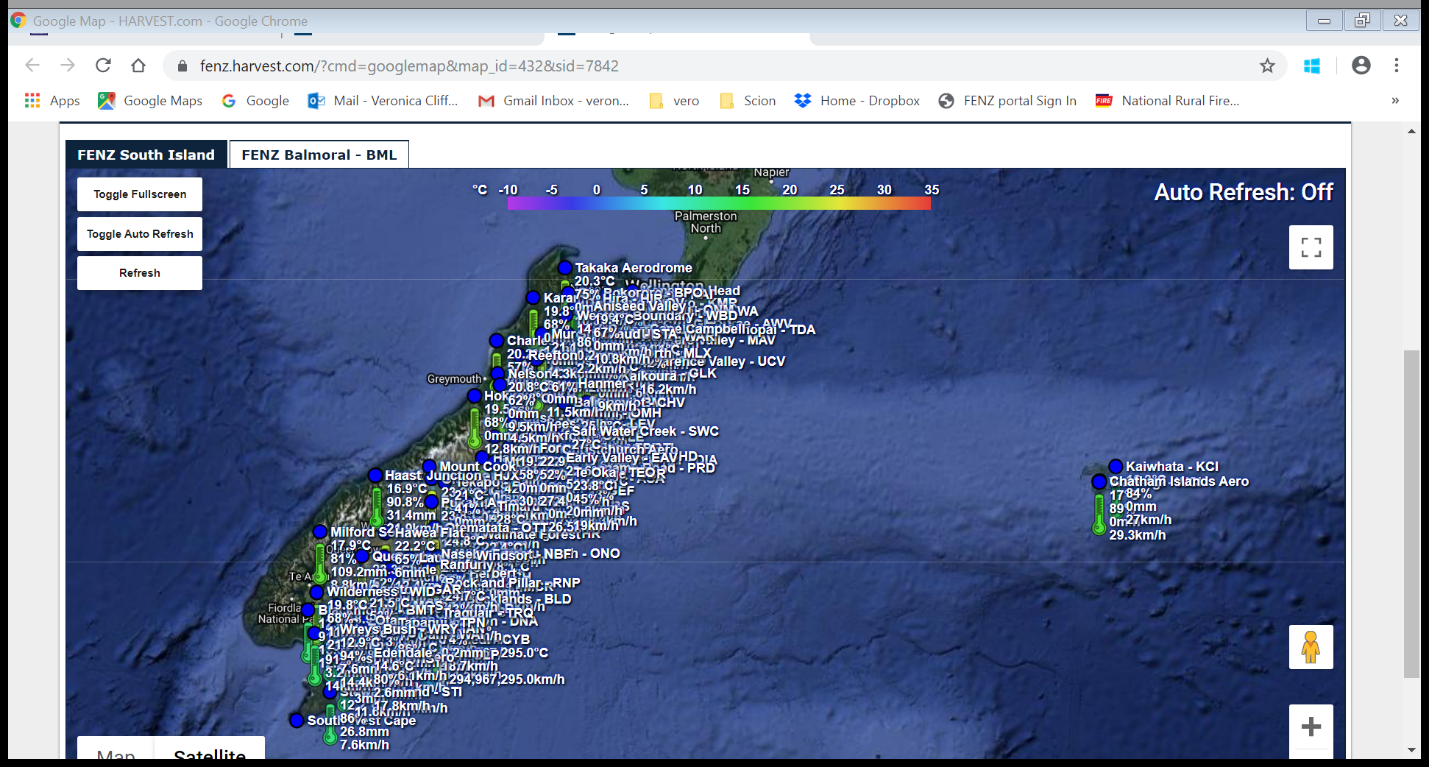
Task: Select the Kaiwhata - KCI station marker
Action: pyautogui.click(x=1116, y=466)
